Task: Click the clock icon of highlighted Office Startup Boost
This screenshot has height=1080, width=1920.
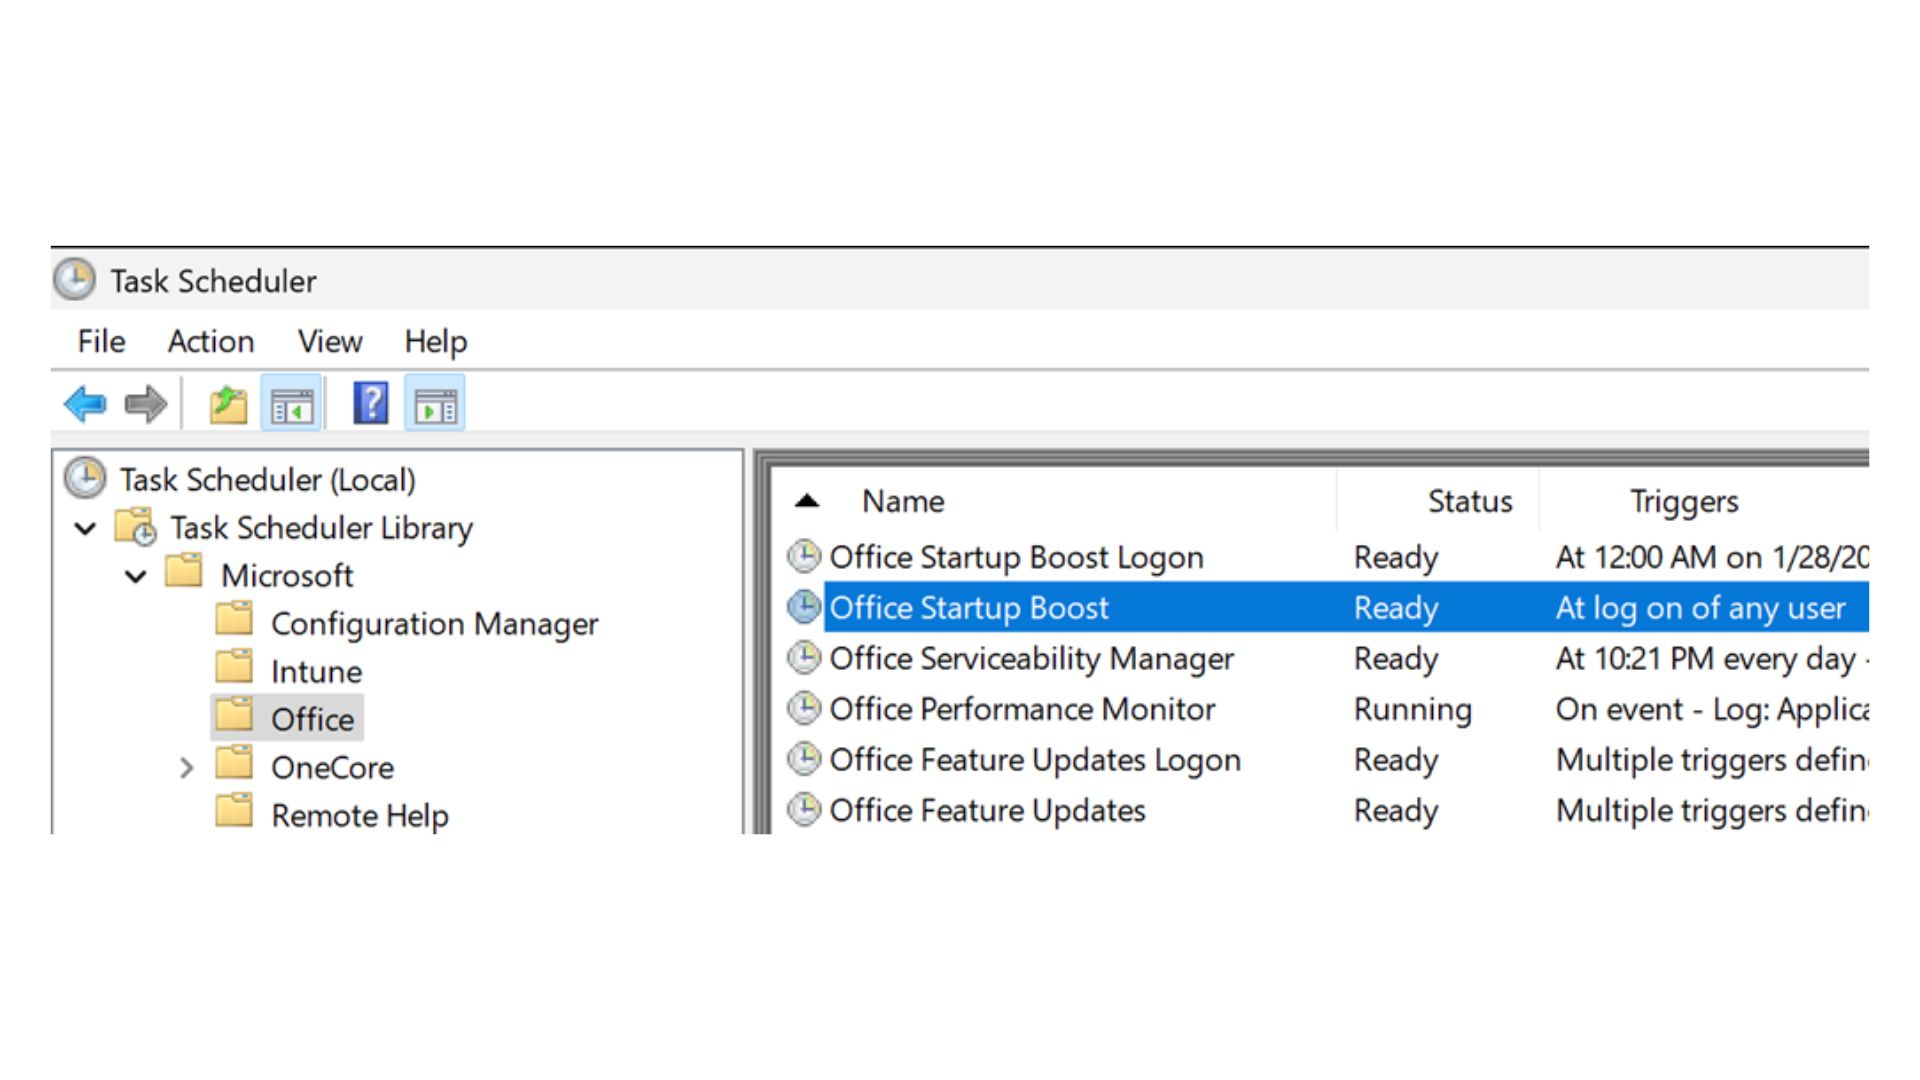Action: 804,606
